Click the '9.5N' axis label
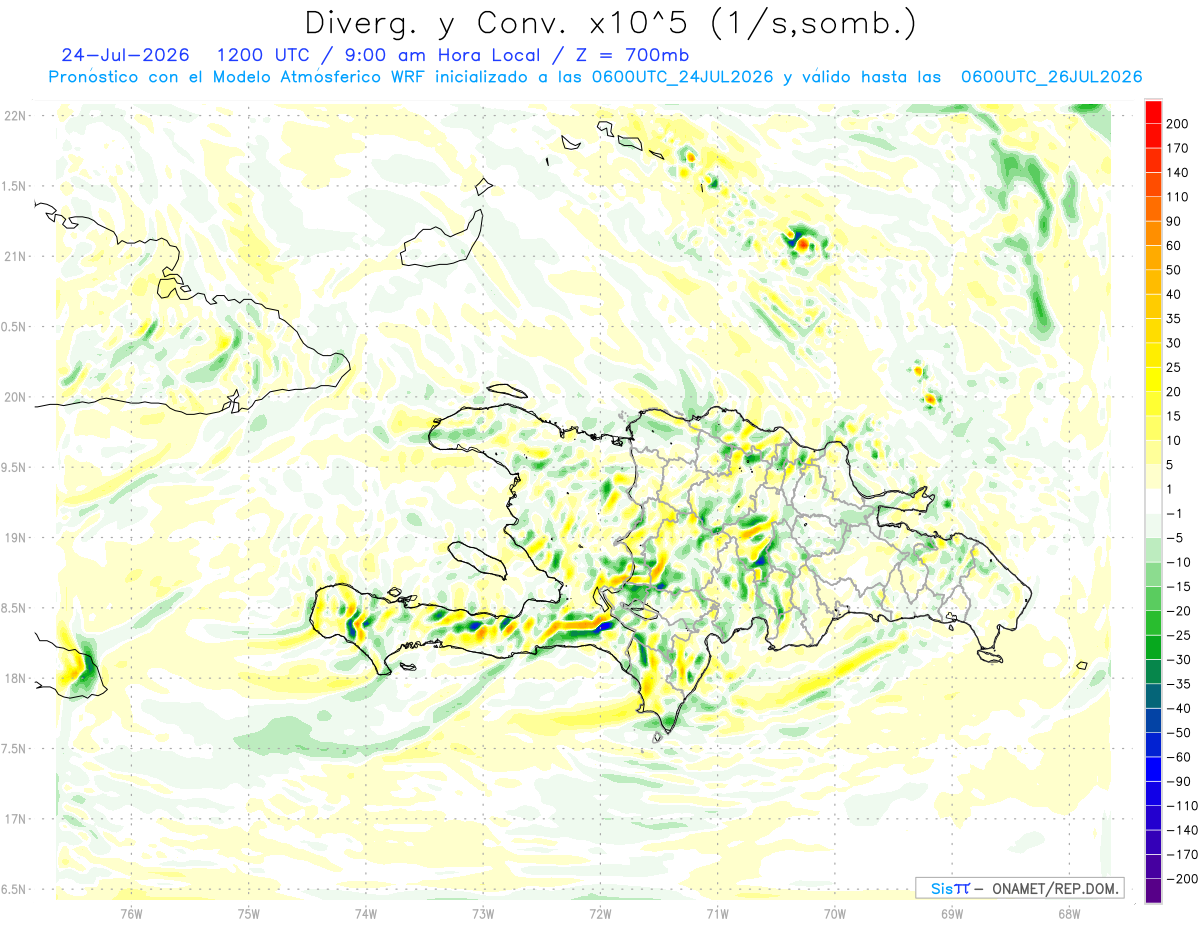This screenshot has height=927, width=1200. pyautogui.click(x=15, y=467)
